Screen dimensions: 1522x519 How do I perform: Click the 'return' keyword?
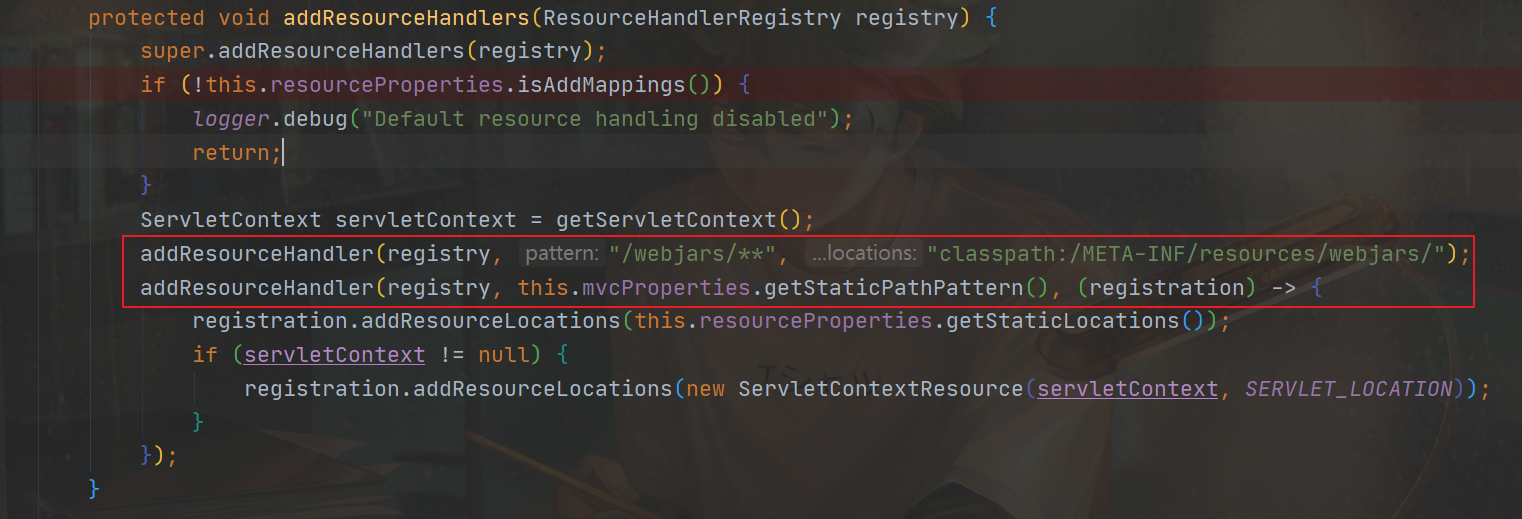pos(231,152)
